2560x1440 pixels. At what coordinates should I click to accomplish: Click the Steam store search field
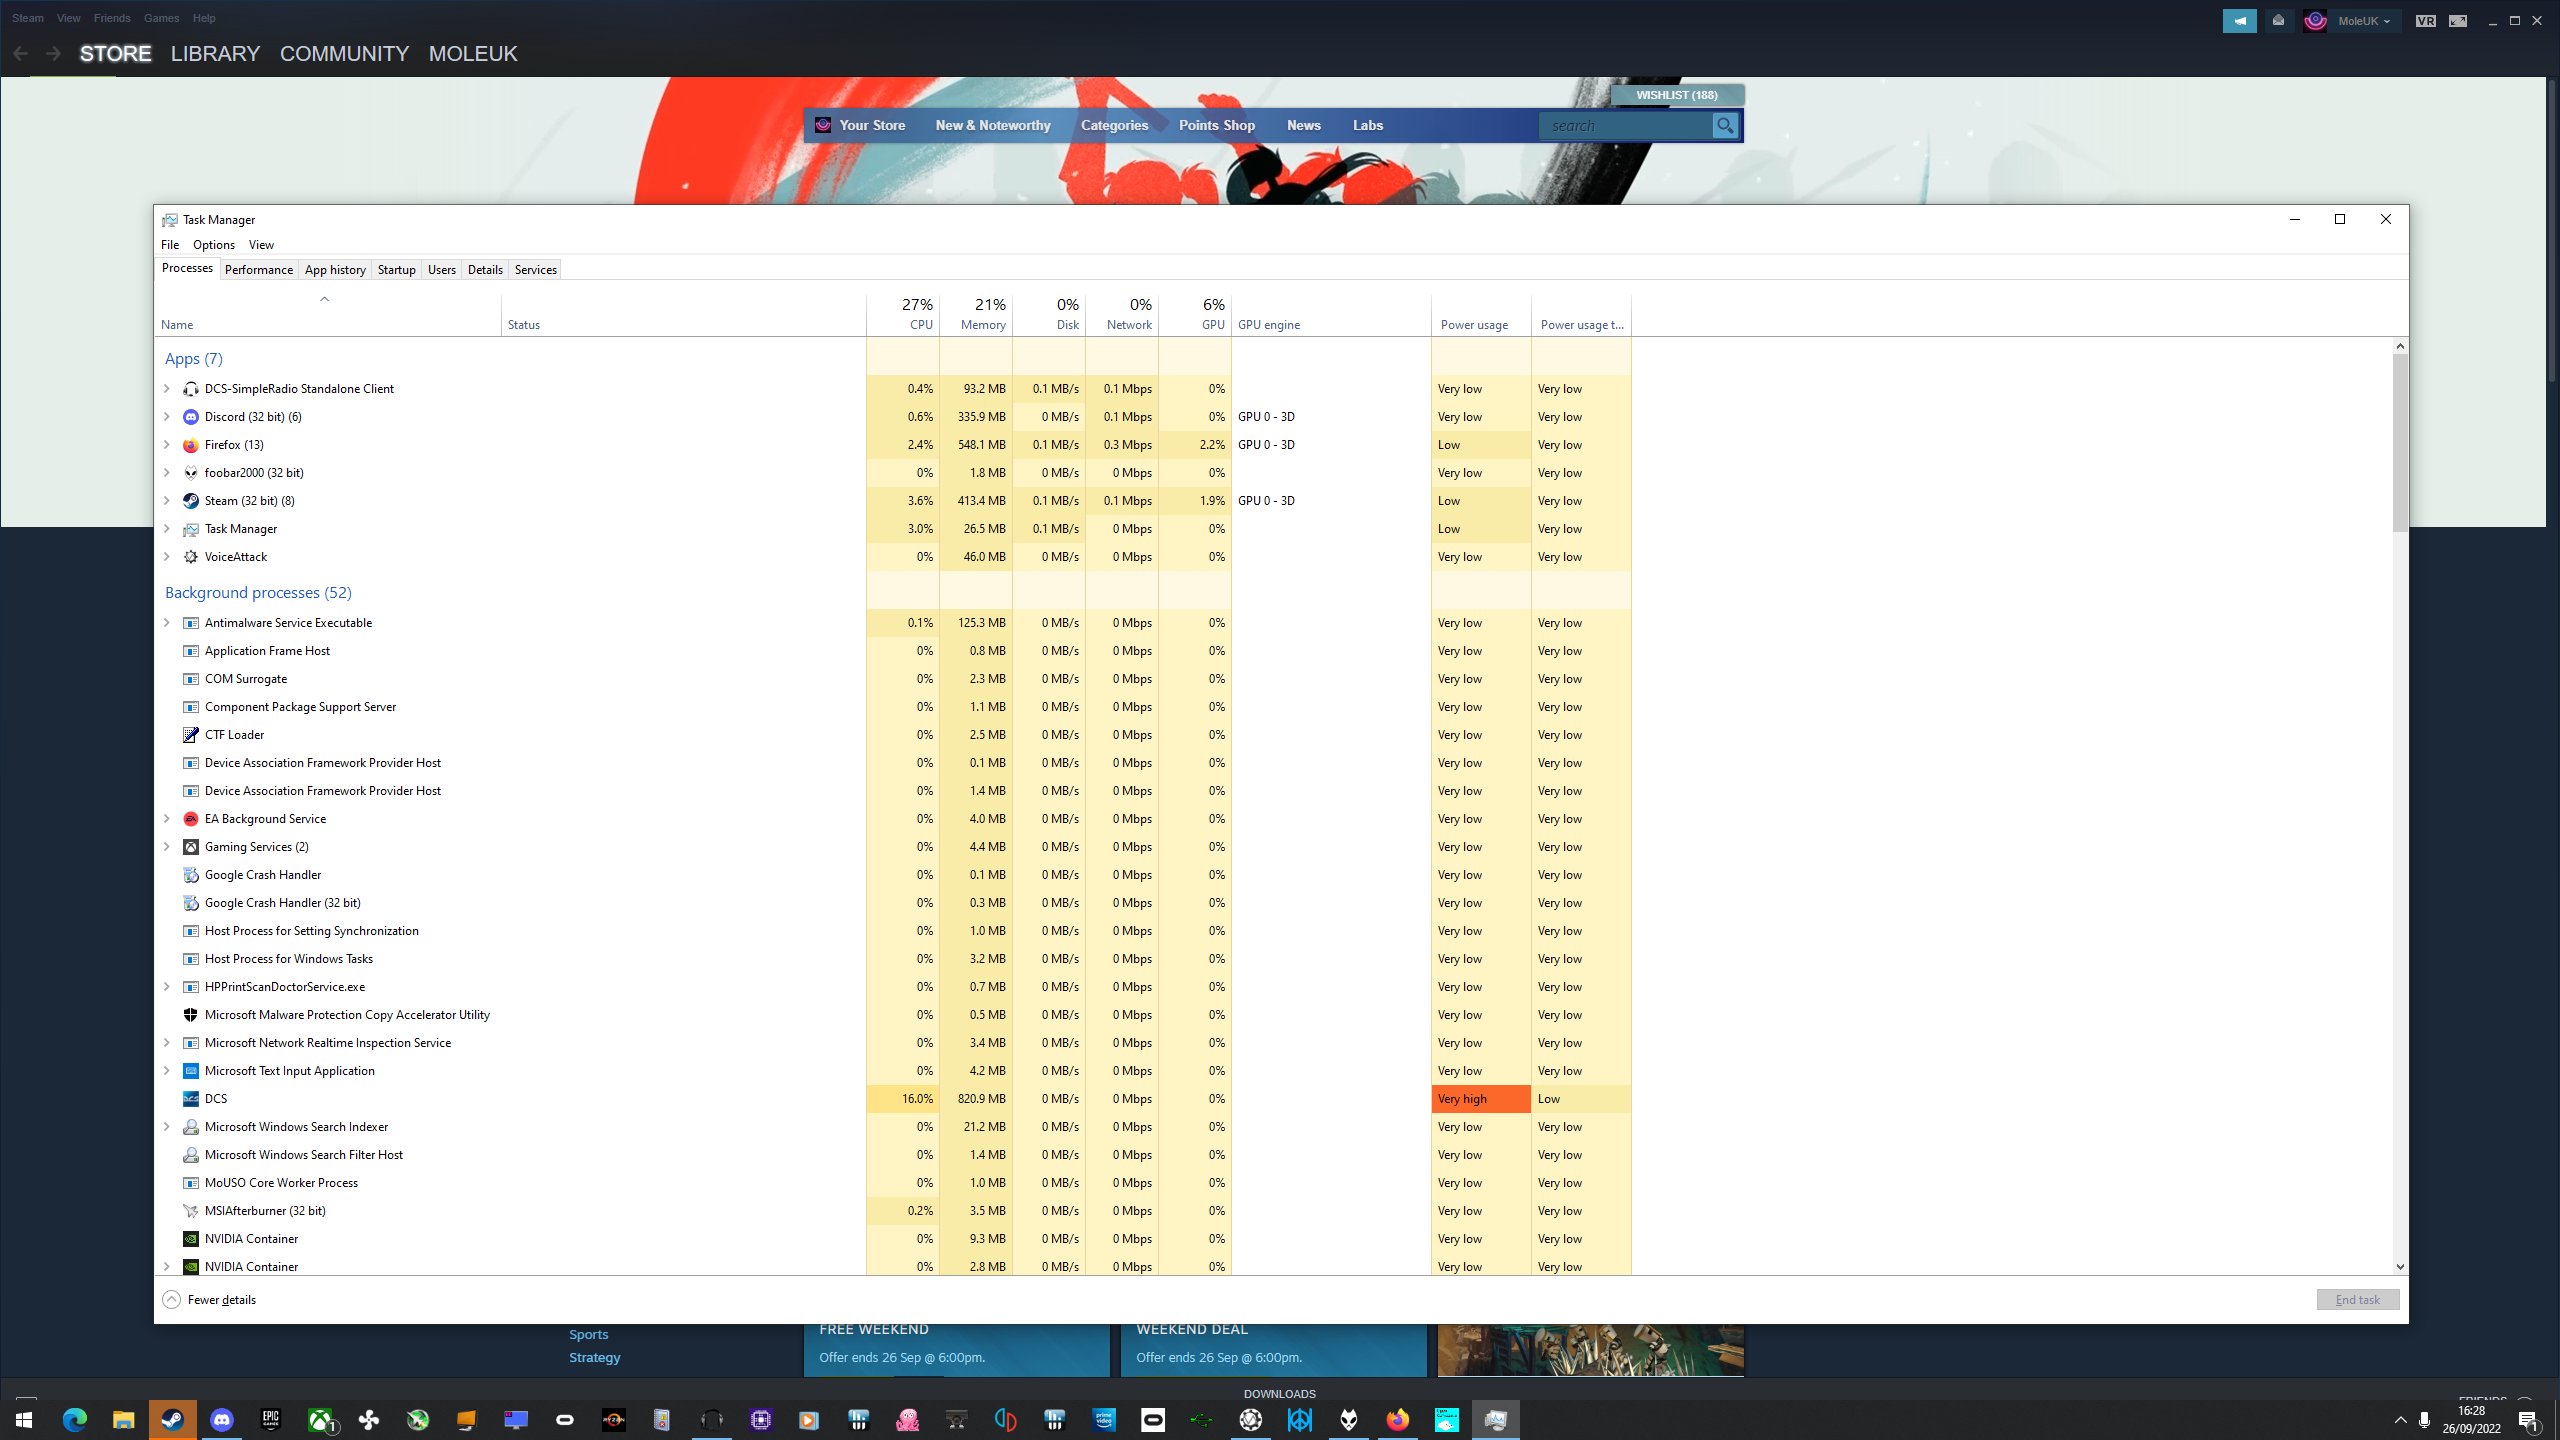tap(1626, 125)
